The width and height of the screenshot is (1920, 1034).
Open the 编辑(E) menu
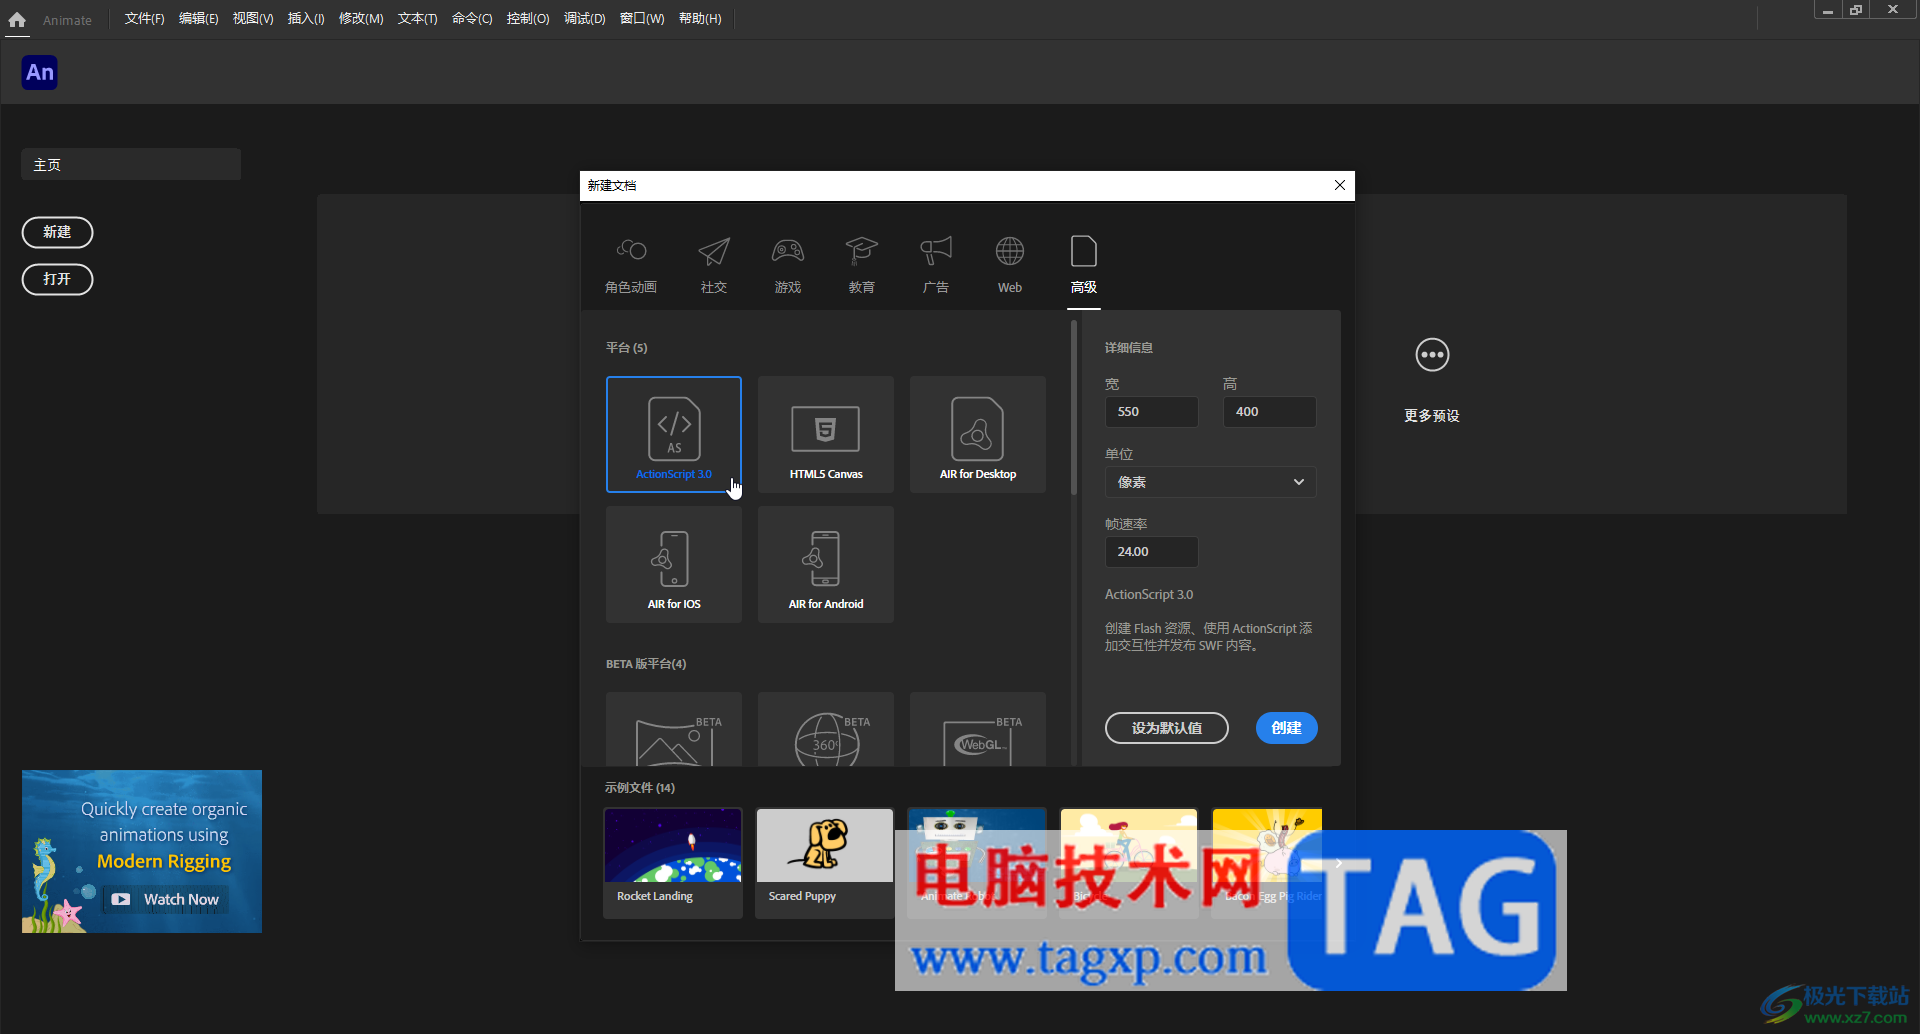[x=198, y=19]
